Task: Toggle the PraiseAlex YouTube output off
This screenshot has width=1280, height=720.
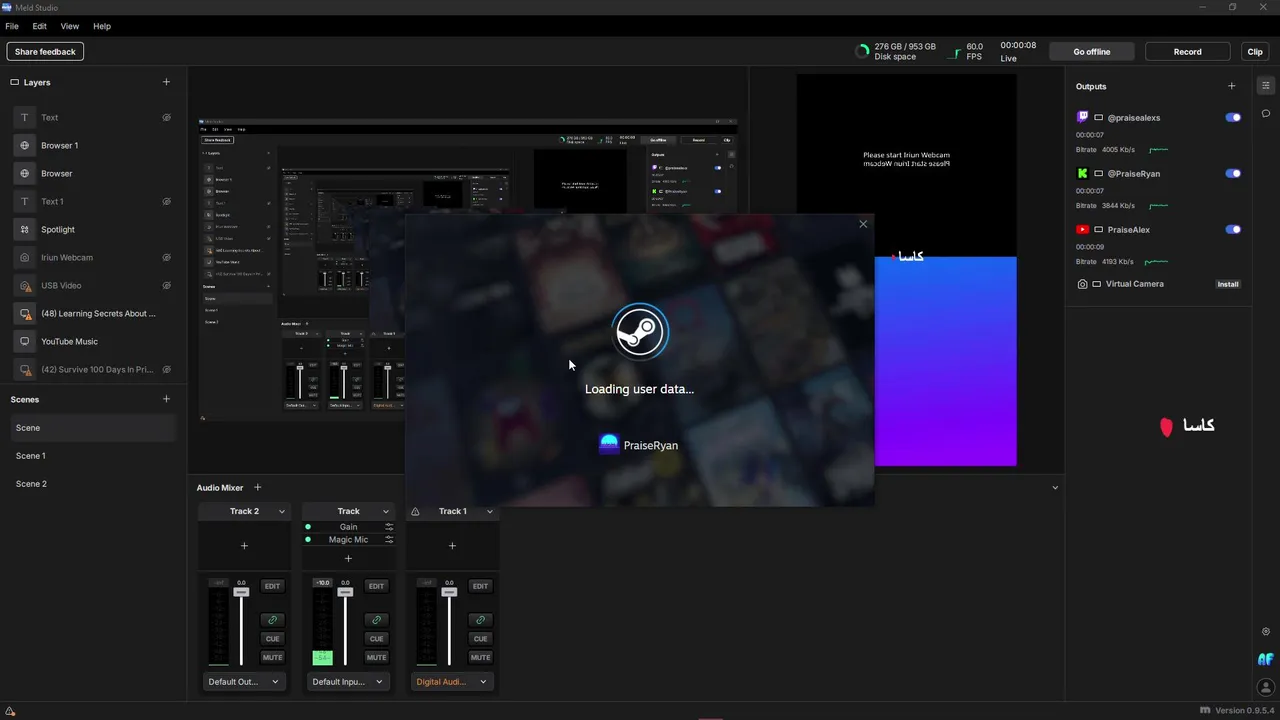Action: 1233,229
